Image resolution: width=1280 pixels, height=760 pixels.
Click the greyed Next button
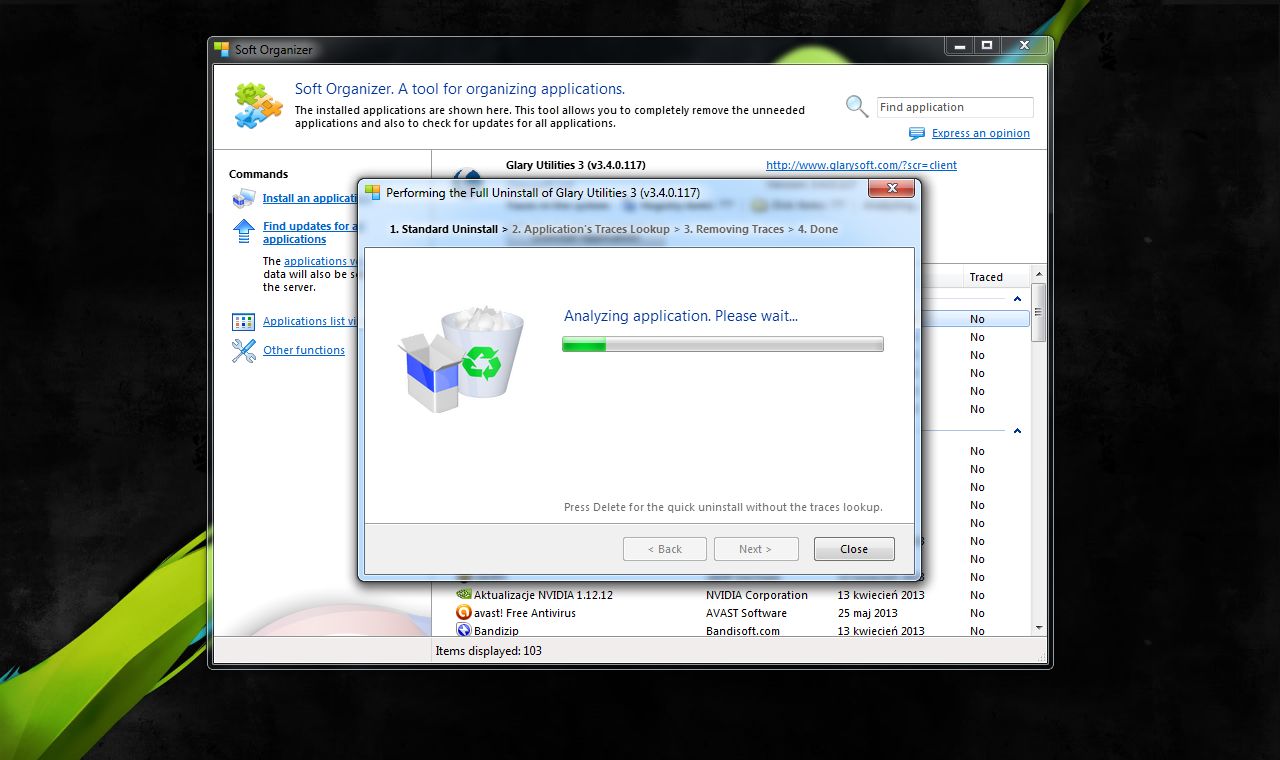(756, 549)
